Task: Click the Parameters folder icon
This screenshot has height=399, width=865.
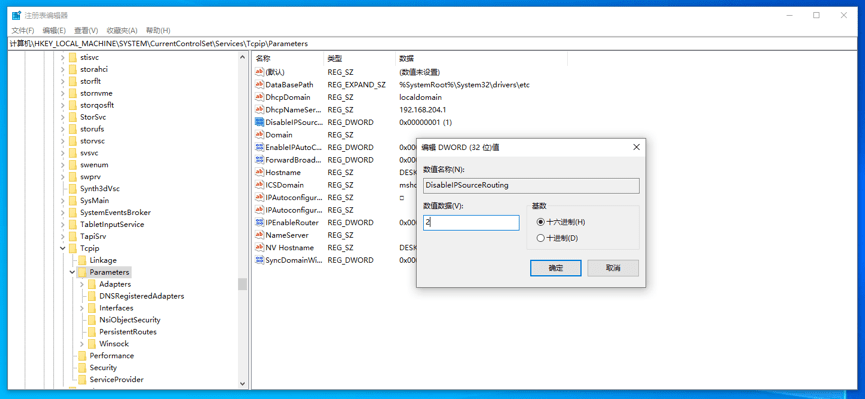Action: pyautogui.click(x=82, y=272)
